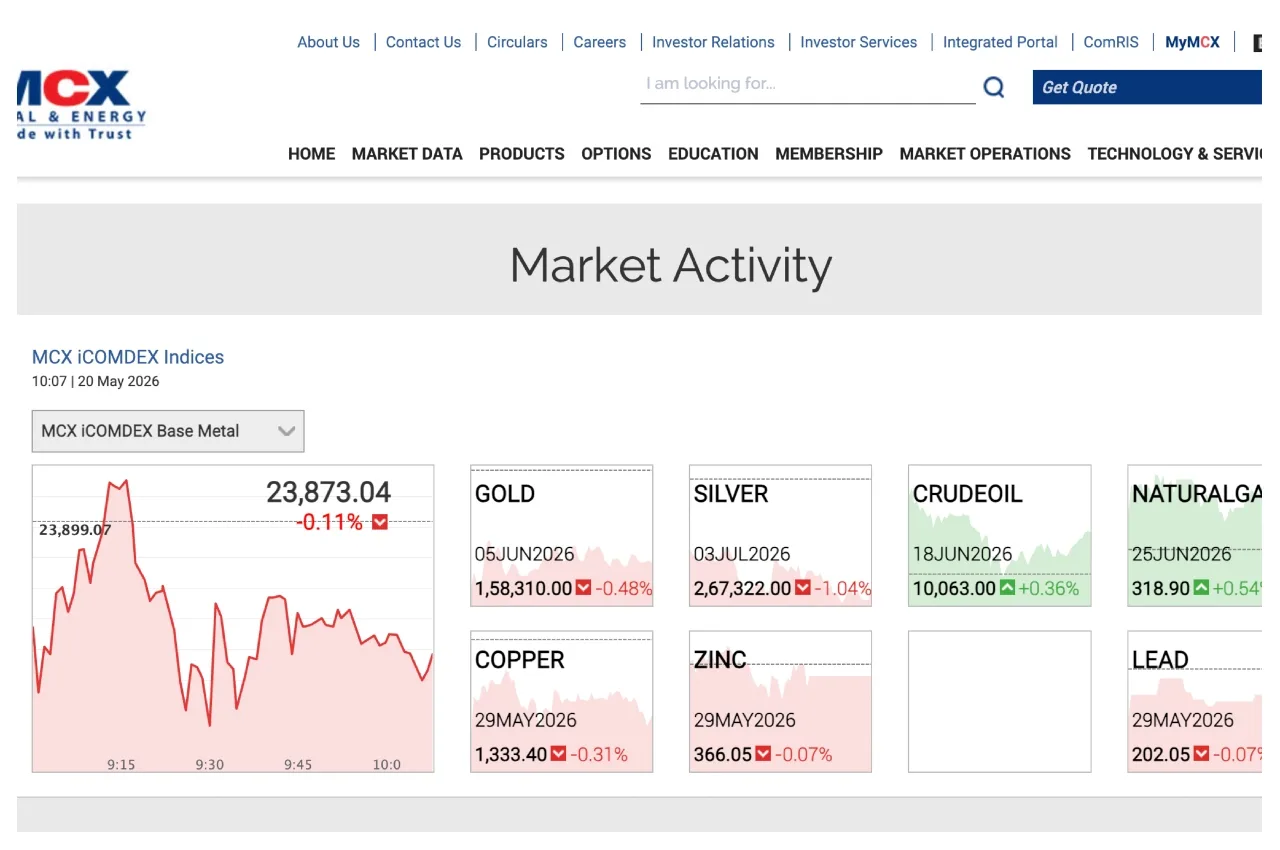Image resolution: width=1280 pixels, height=850 pixels.
Task: Click the GOLD price 1,58,310.00
Action: [x=523, y=588]
